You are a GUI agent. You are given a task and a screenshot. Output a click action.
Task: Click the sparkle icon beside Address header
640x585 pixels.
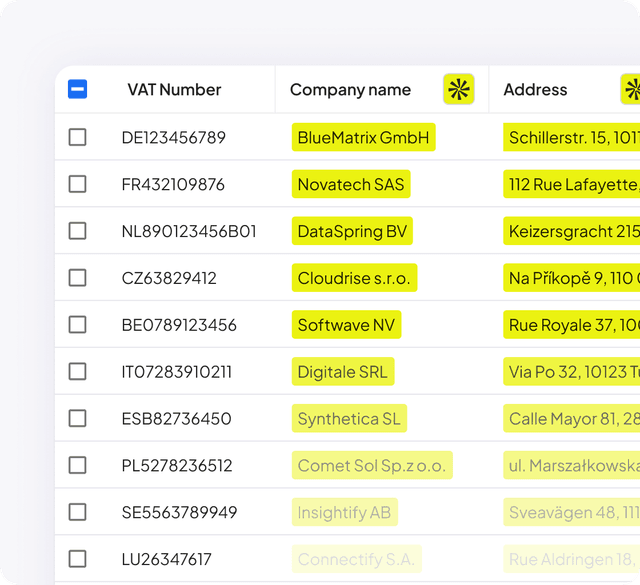pyautogui.click(x=631, y=90)
